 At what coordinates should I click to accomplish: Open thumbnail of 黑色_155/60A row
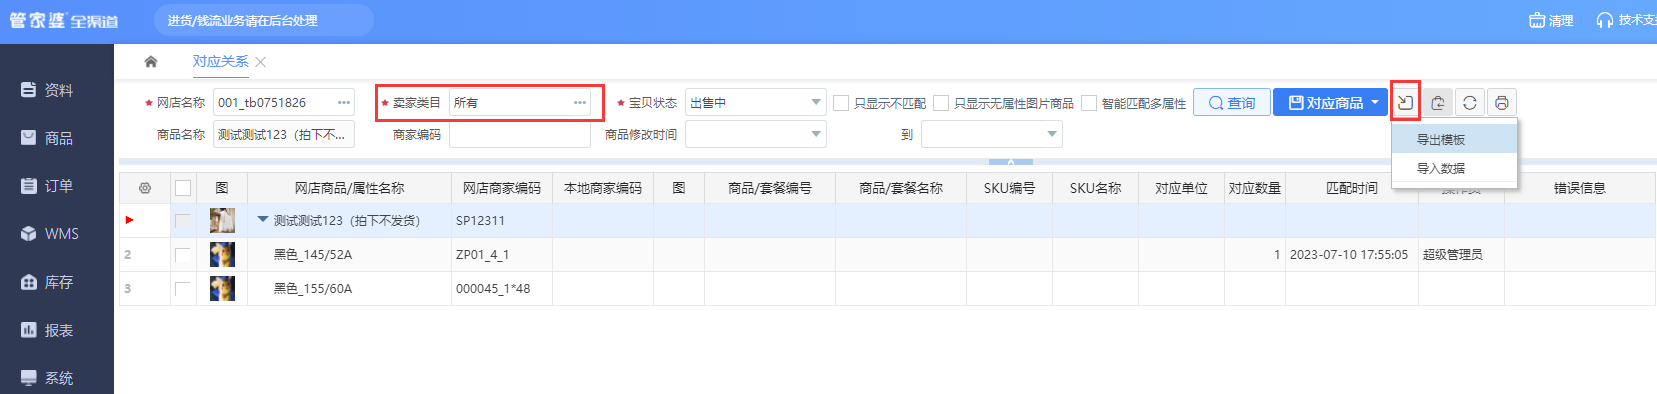click(222, 288)
